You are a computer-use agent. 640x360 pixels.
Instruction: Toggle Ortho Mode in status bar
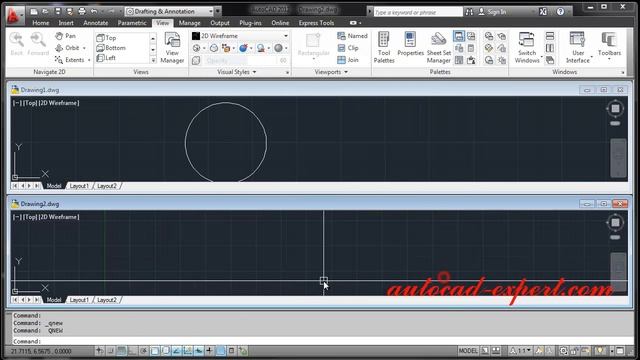coord(132,351)
